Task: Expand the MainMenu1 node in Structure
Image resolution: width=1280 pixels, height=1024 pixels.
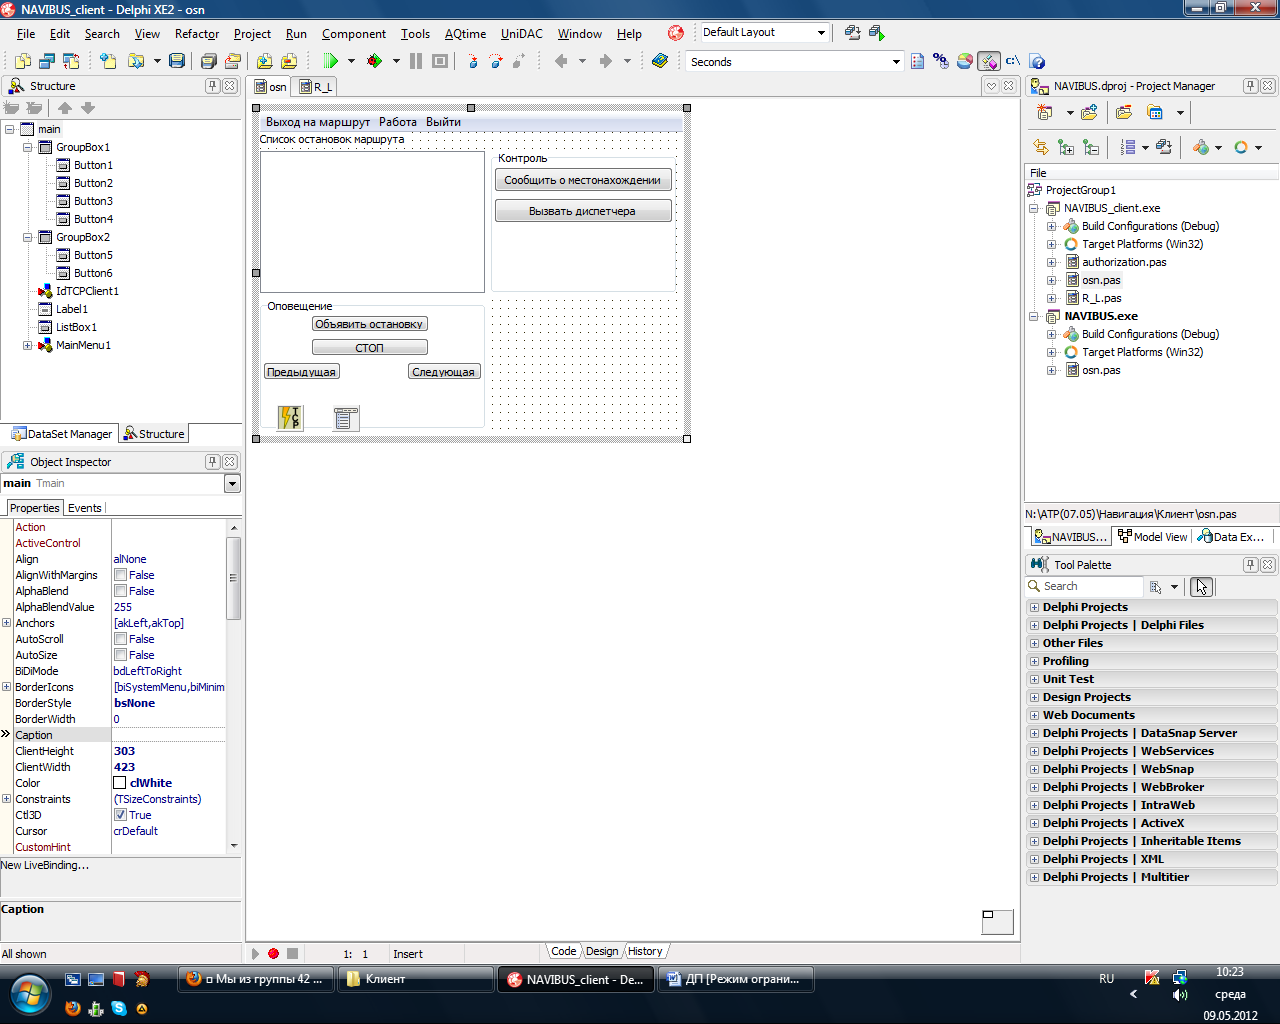Action: point(28,345)
